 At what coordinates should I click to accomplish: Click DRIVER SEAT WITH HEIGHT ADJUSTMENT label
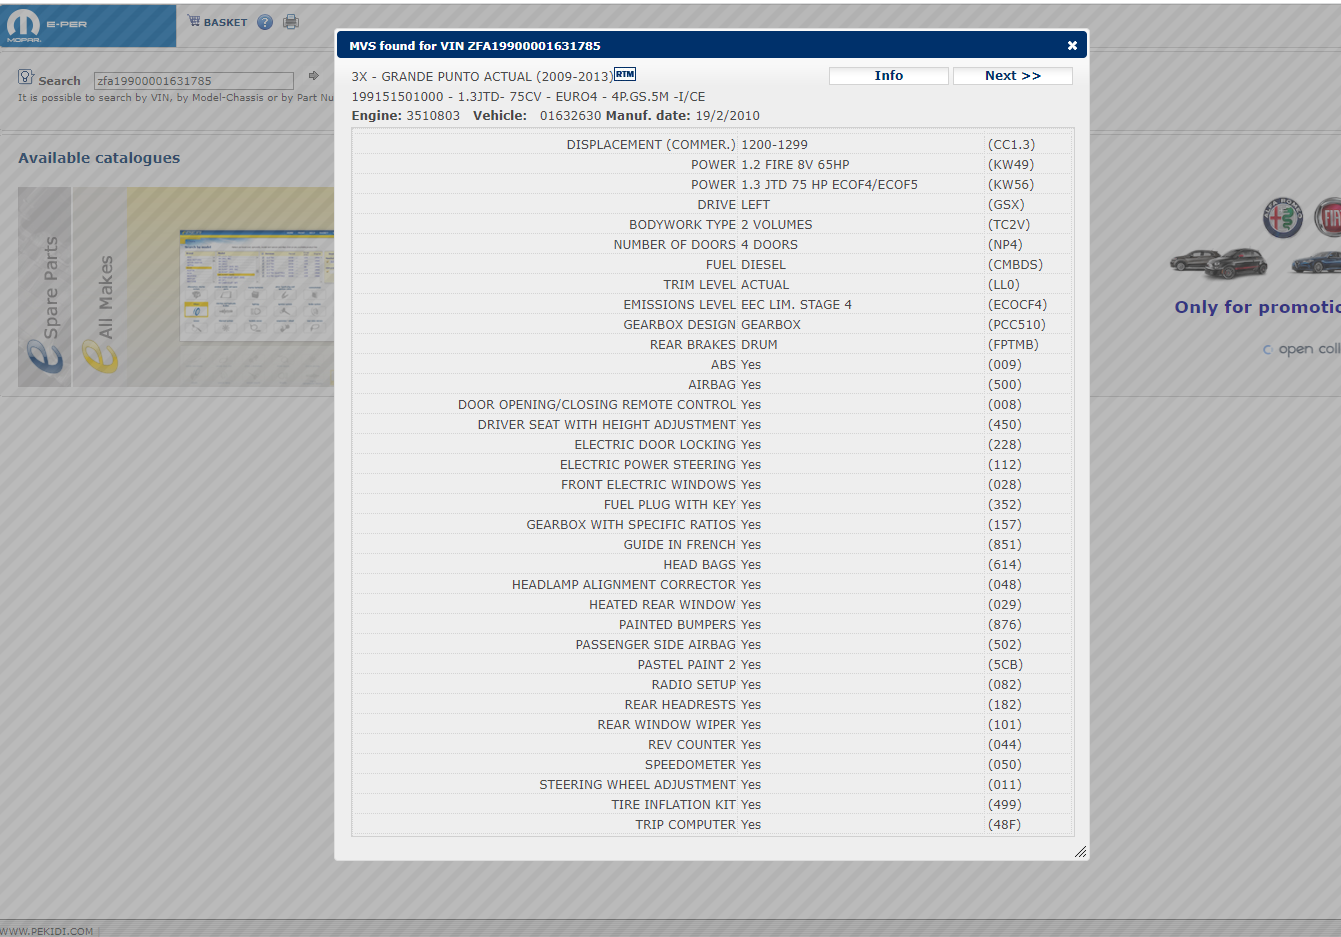click(x=607, y=425)
